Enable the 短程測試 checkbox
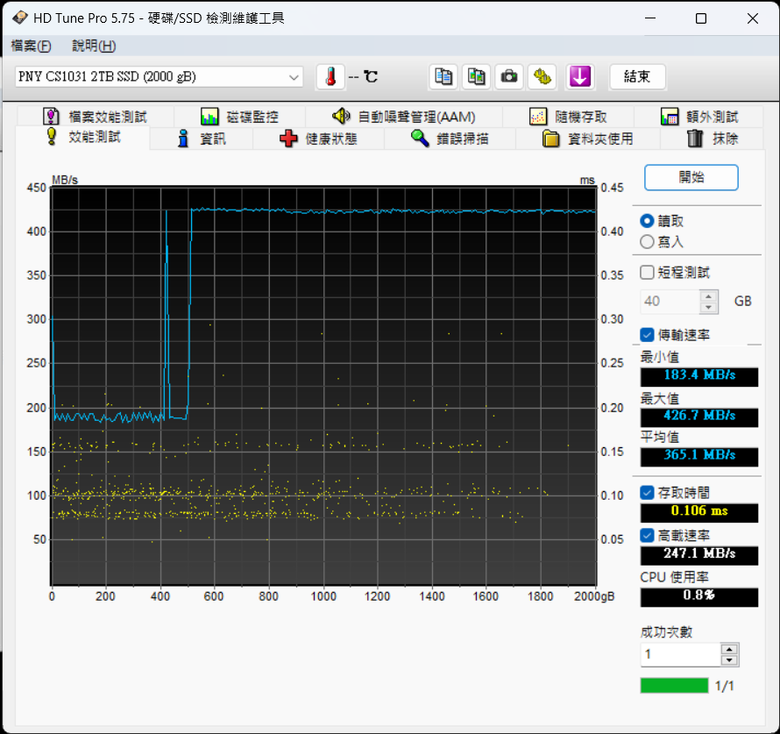780x734 pixels. [x=647, y=273]
